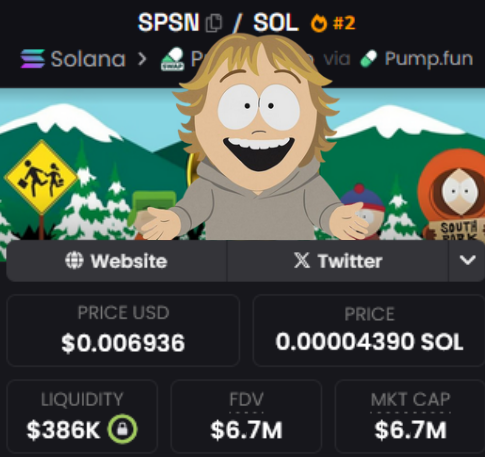
Task: Click the PRICE USD value box
Action: click(123, 330)
